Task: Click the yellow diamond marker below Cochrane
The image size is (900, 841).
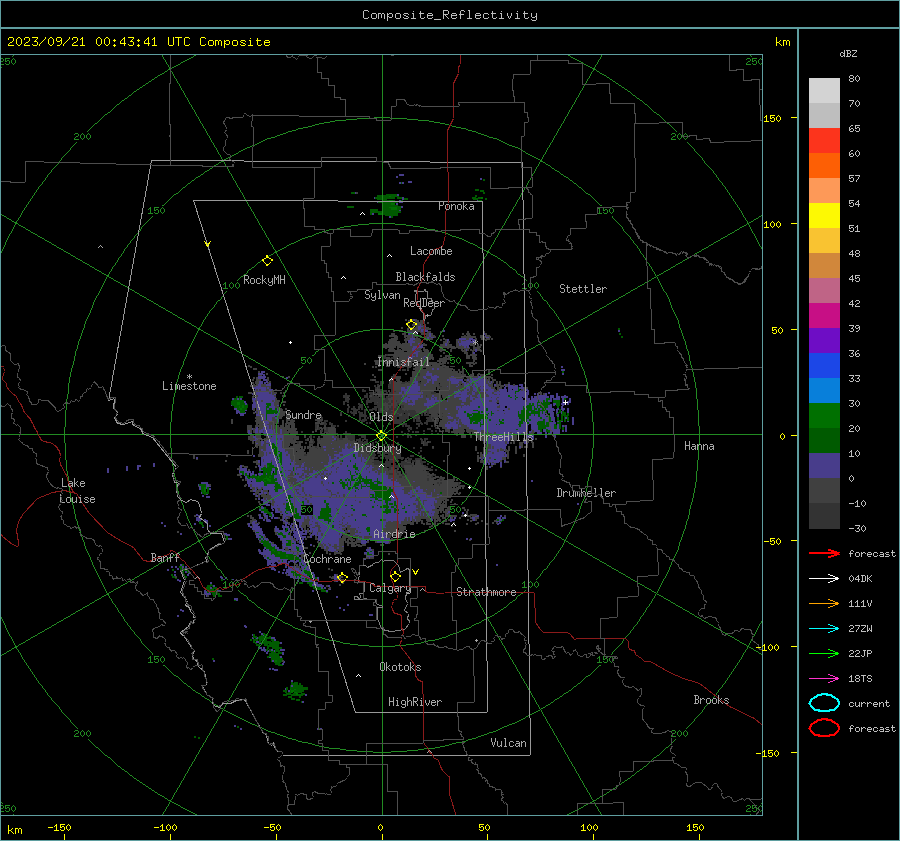Action: click(342, 578)
